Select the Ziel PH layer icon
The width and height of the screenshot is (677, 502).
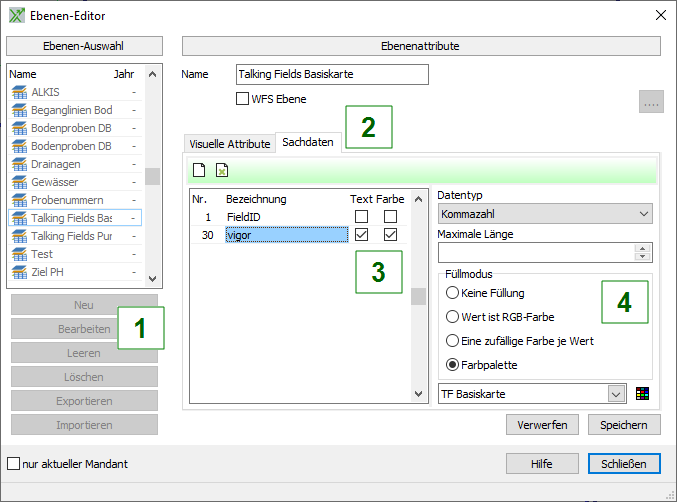19,272
